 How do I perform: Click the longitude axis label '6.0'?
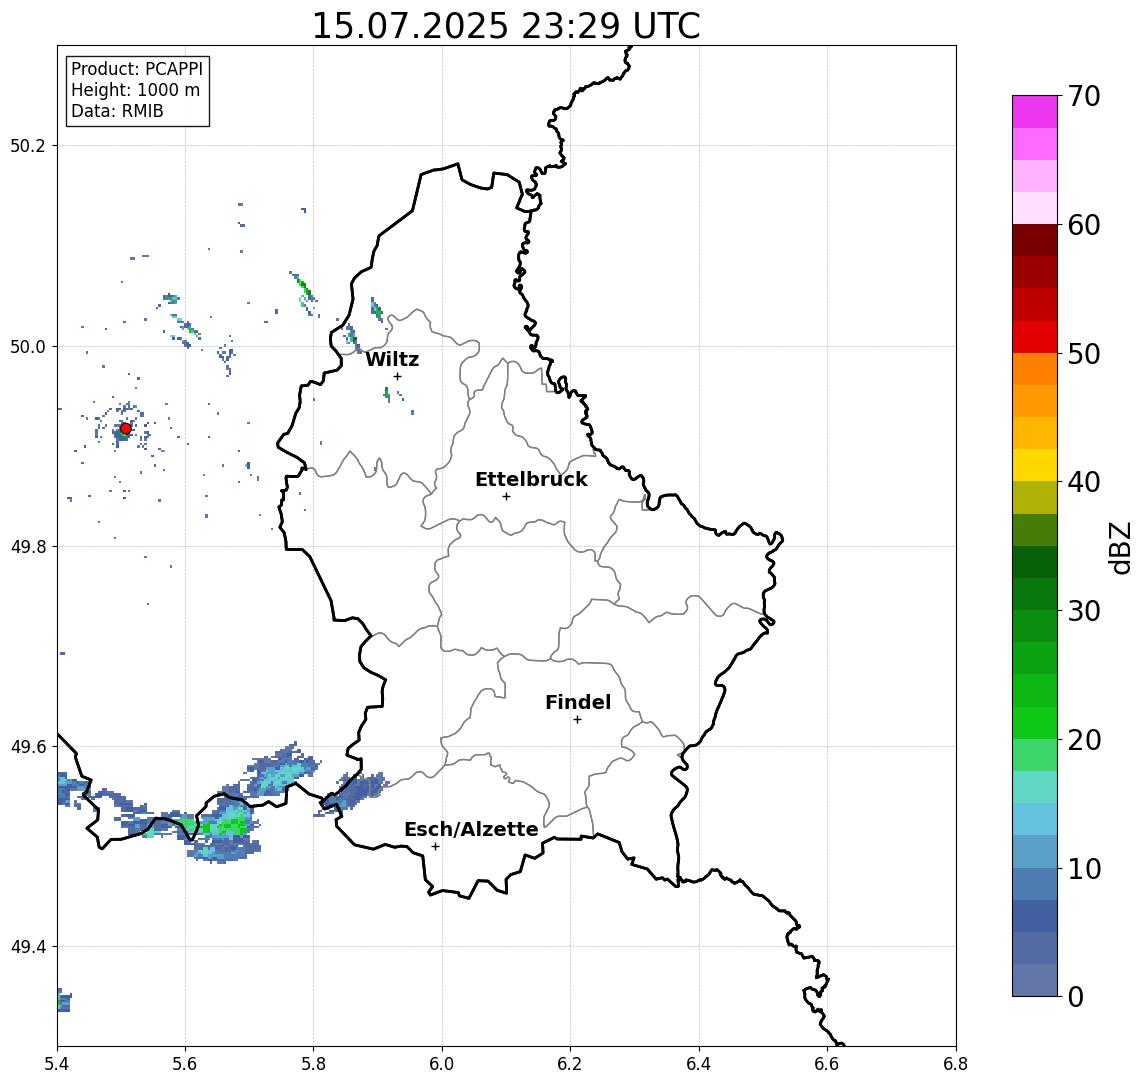(443, 1064)
